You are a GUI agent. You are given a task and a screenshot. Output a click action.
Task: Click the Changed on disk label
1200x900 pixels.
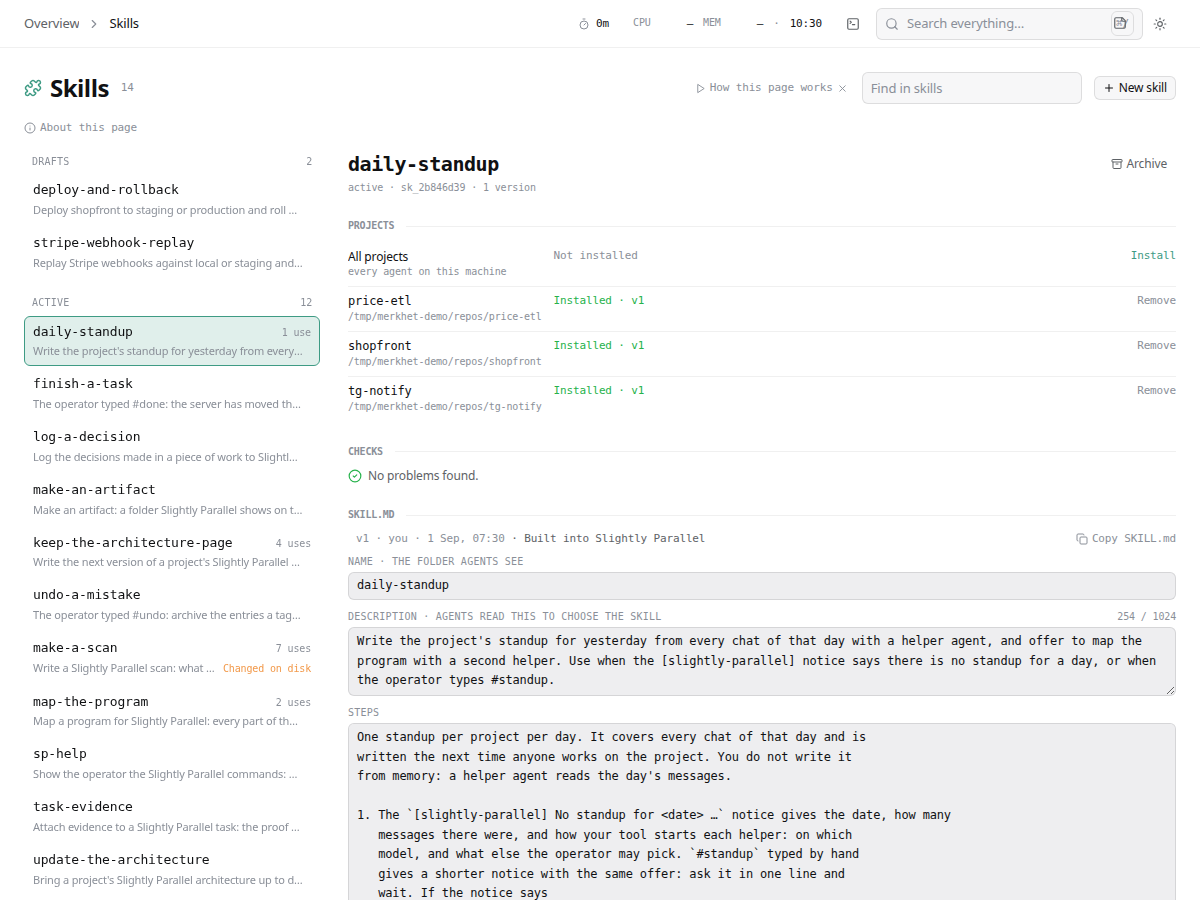click(x=267, y=669)
